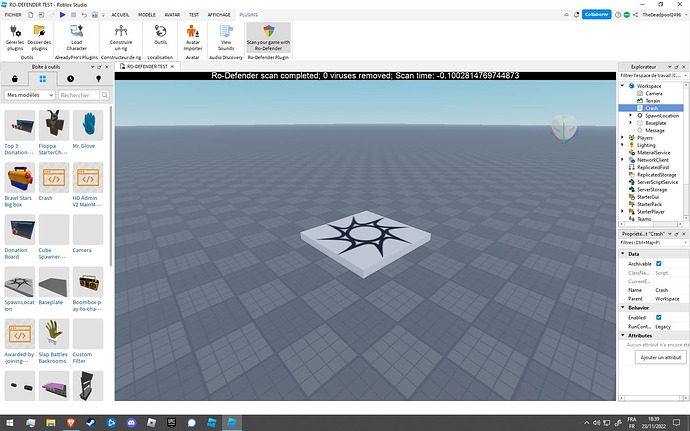
Task: Close the RO-DEFENDER TEST document tab
Action: pos(172,66)
